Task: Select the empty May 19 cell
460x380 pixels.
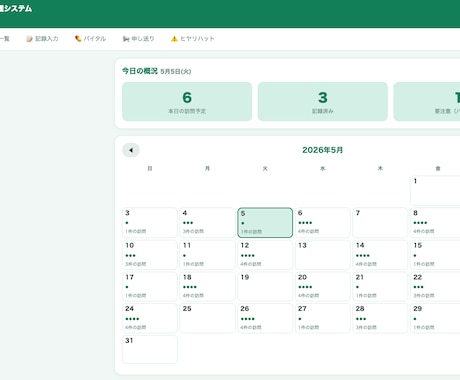Action: (265, 286)
